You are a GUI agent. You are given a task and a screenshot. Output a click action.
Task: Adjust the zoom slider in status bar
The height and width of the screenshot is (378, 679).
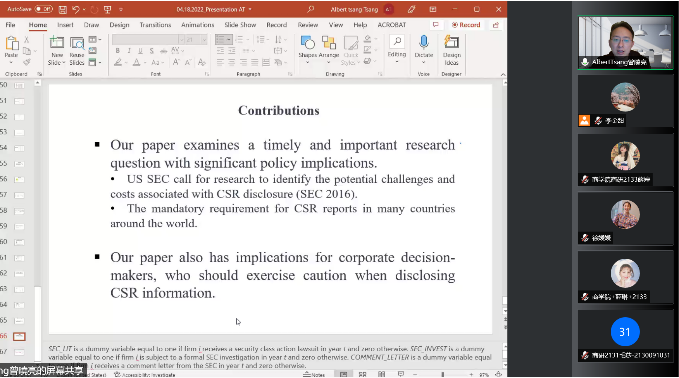(443, 375)
